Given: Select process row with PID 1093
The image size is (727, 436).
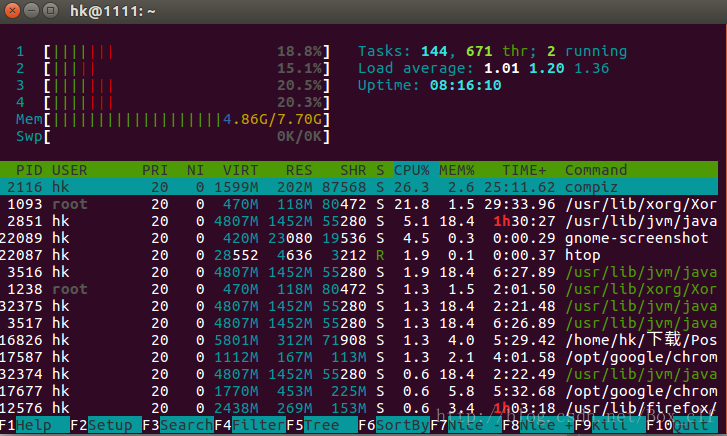Looking at the screenshot, I should (x=359, y=204).
